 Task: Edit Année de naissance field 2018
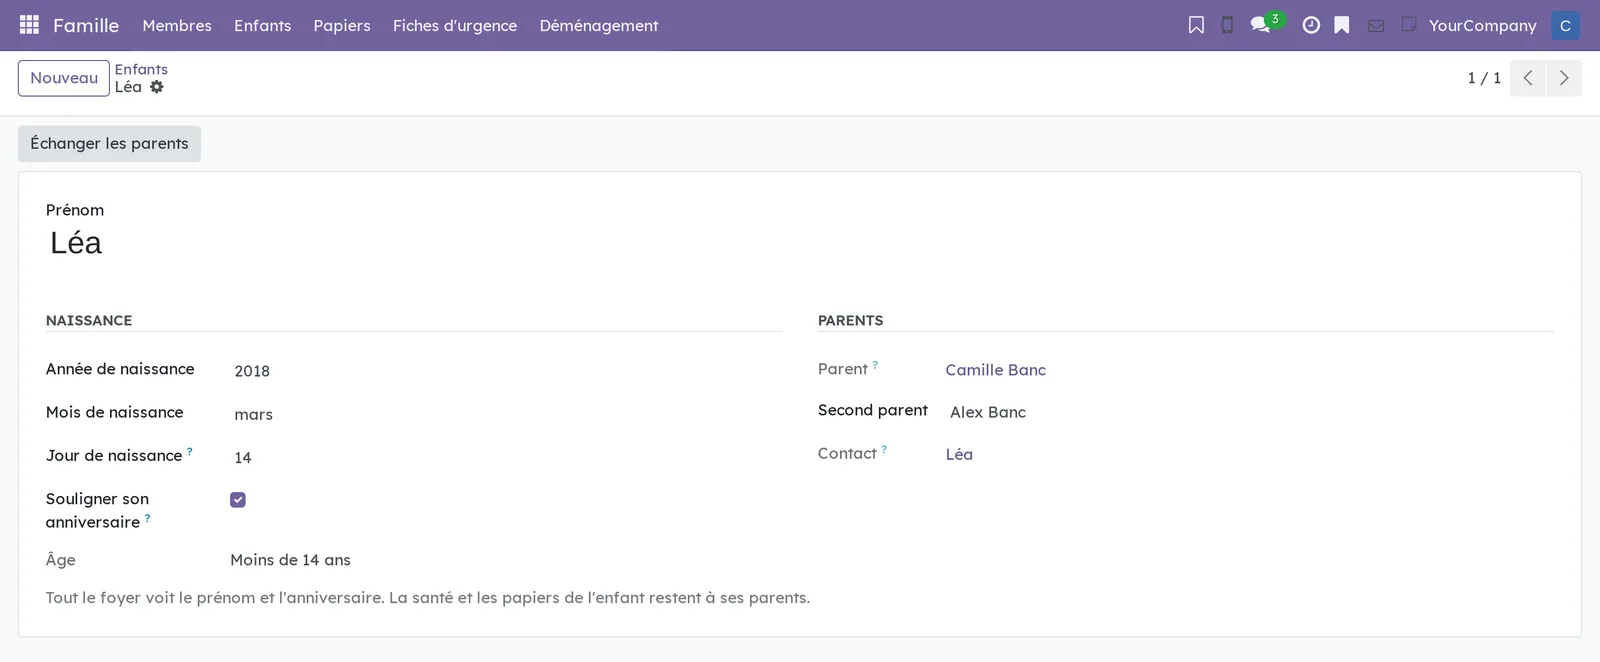506,371
